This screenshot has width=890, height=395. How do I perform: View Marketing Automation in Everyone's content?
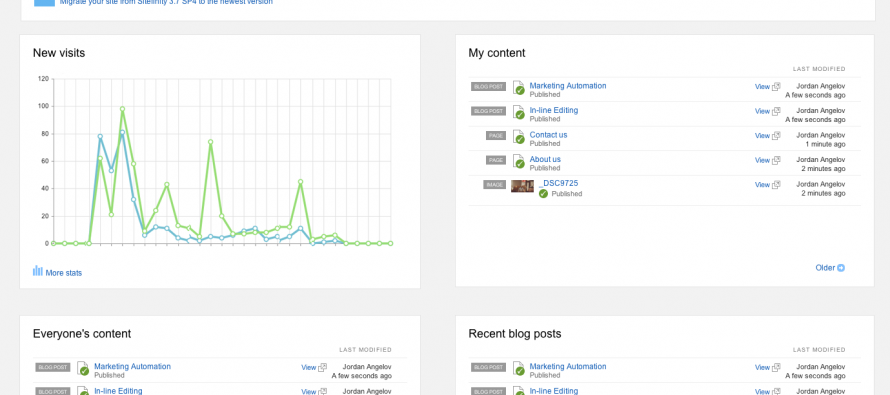tap(309, 368)
